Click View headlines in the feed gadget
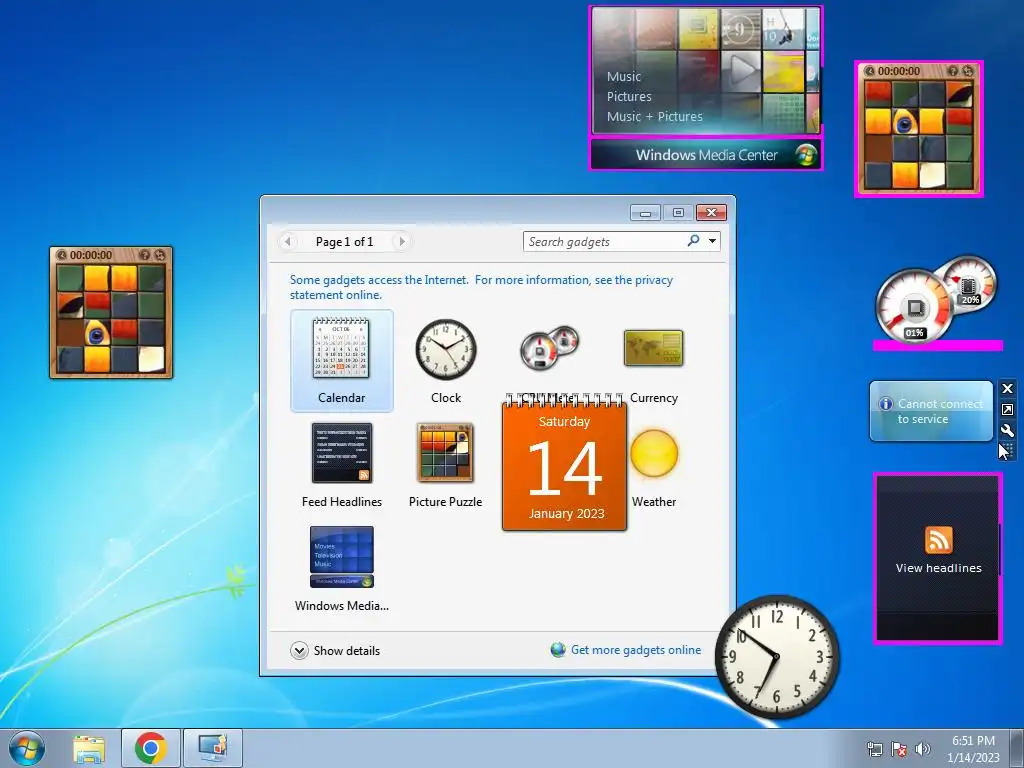This screenshot has height=768, width=1024. coord(938,568)
